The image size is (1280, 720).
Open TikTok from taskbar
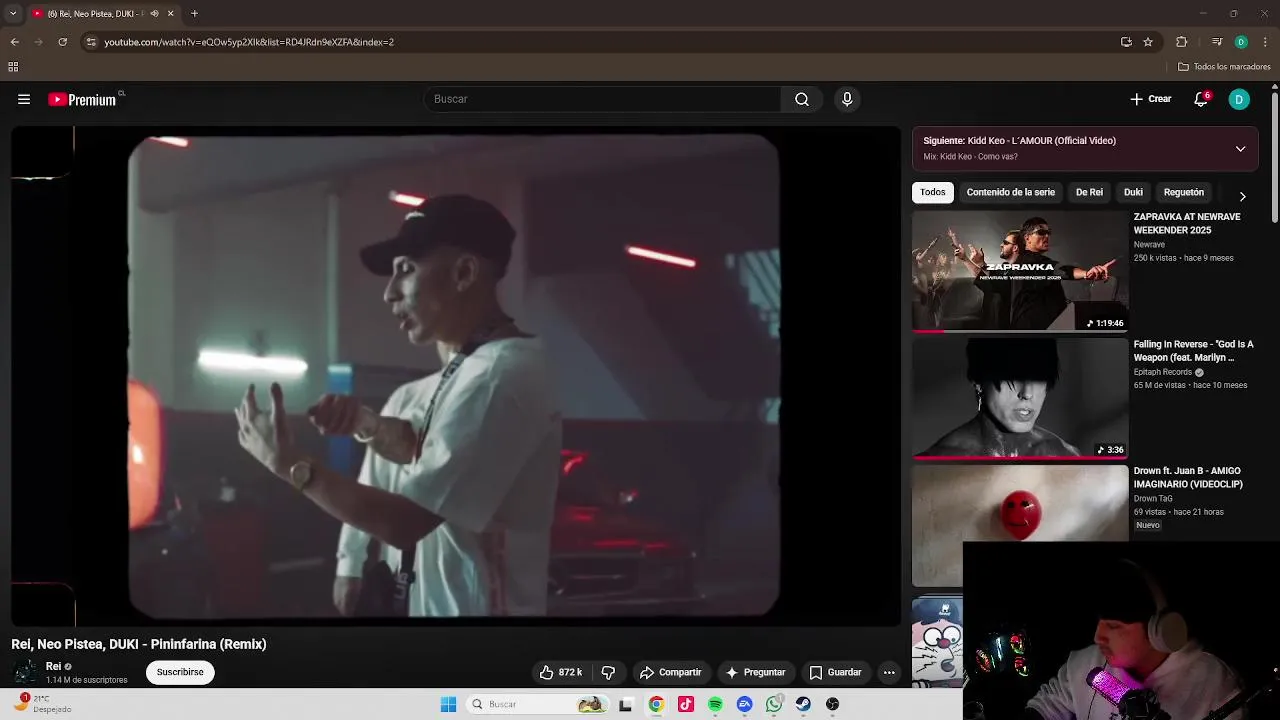click(x=685, y=704)
